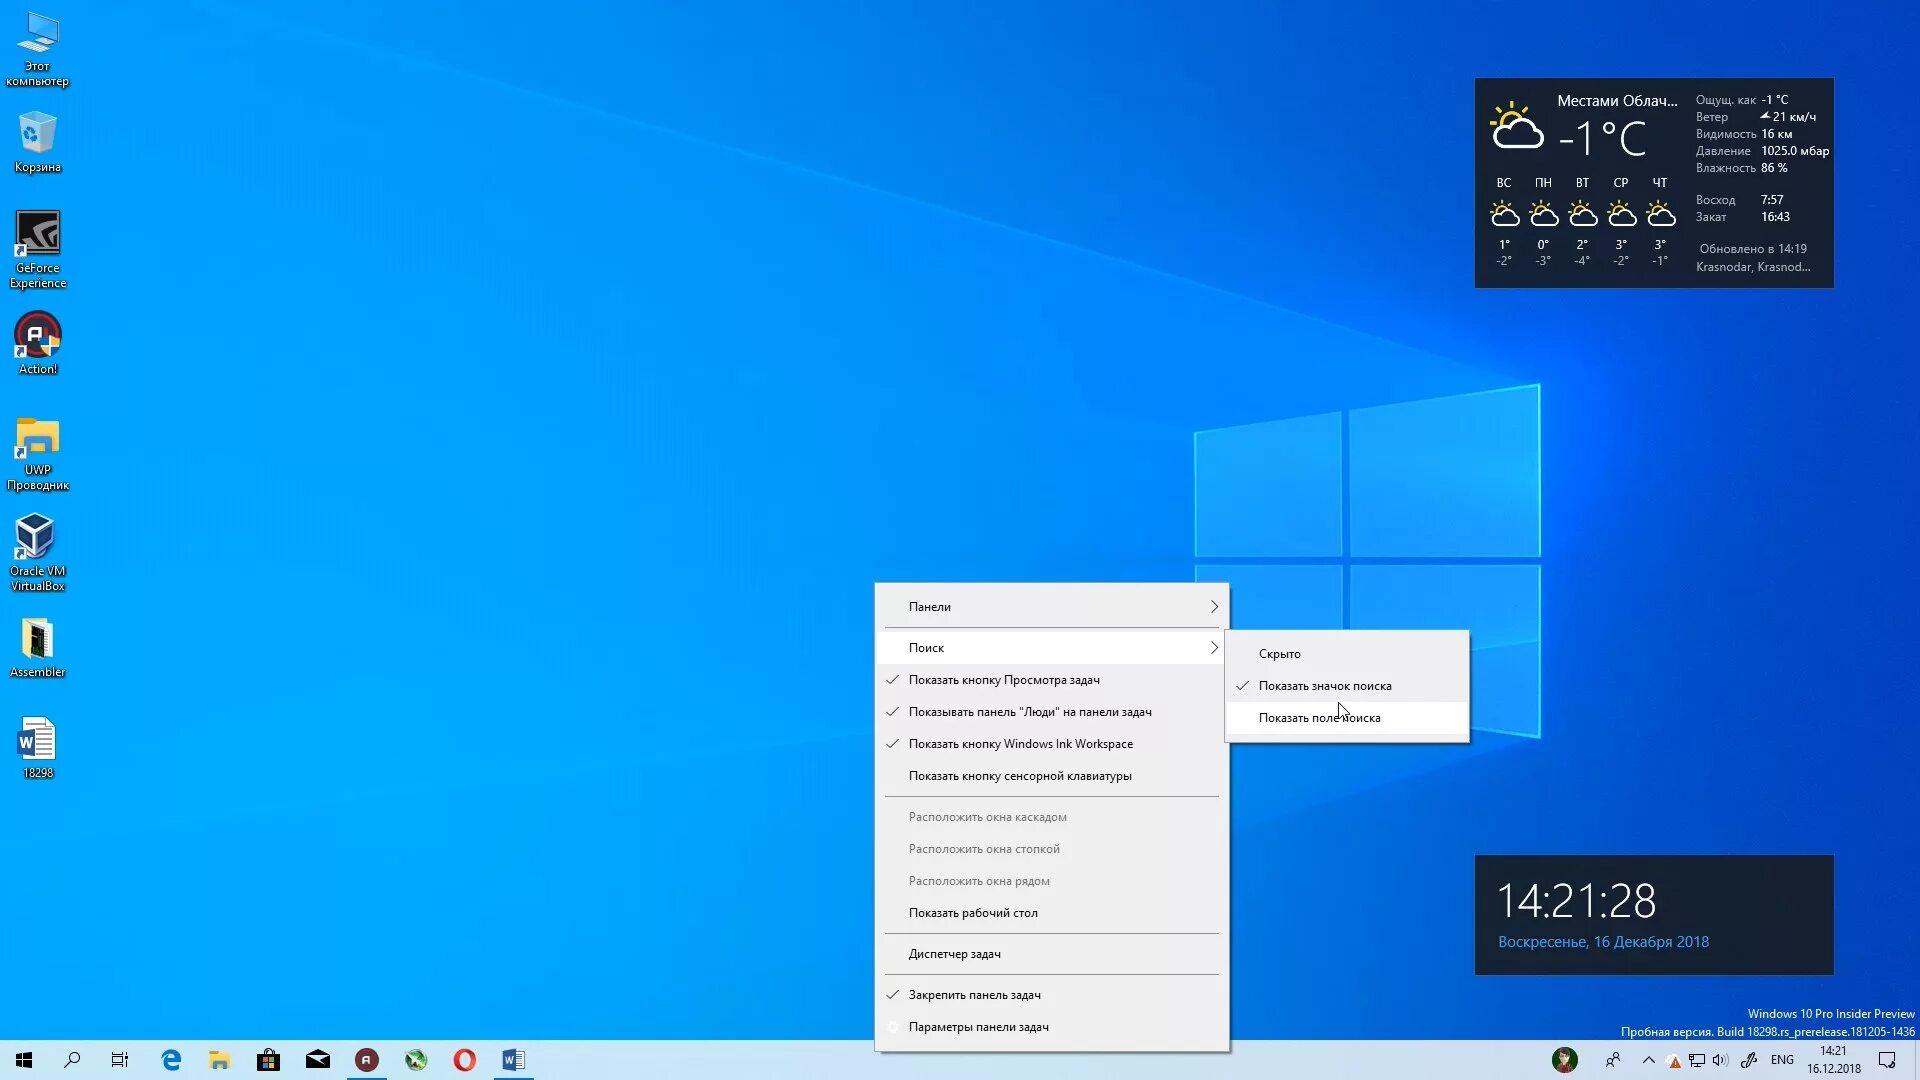Expand the hidden icons chevron in tray

pyautogui.click(x=1647, y=1060)
